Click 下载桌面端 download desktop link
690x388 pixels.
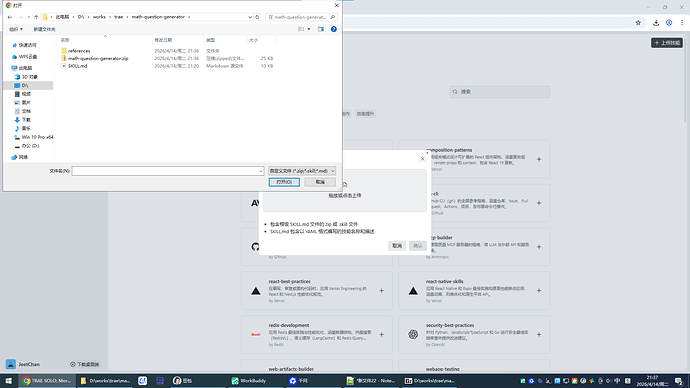[84, 364]
